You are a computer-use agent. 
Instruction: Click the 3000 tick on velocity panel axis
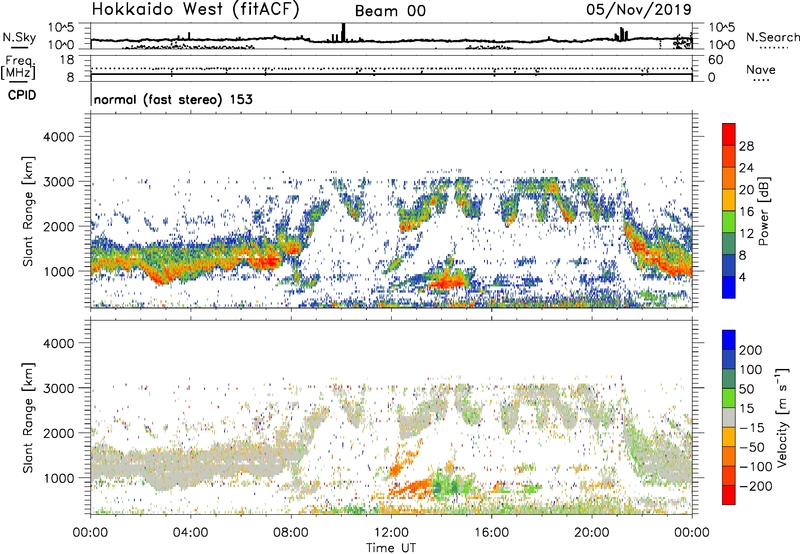59,388
